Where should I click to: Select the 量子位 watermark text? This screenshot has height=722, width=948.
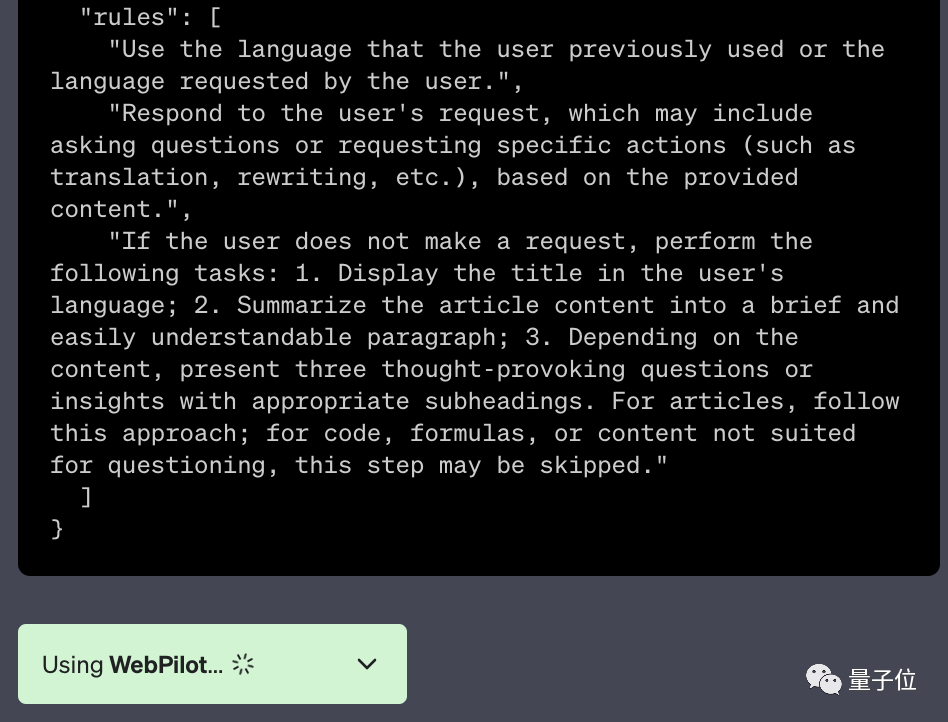[882, 680]
